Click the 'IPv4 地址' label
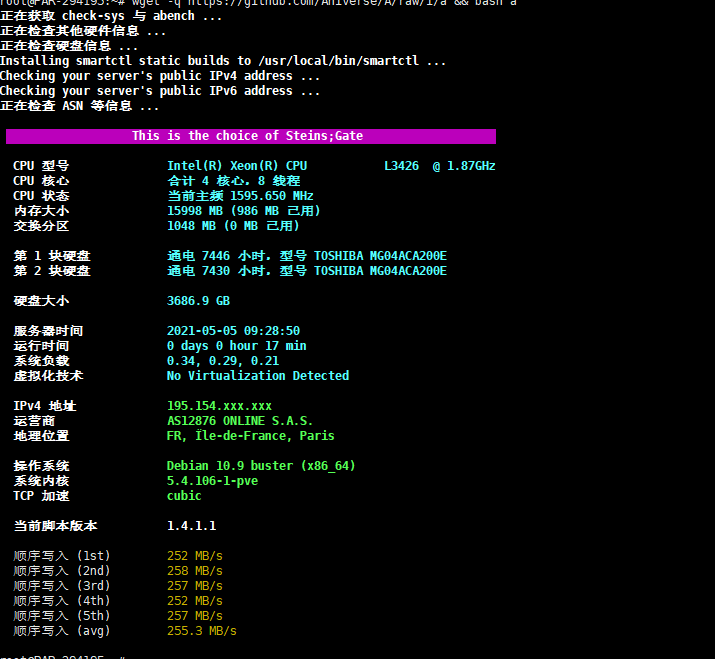Screen dimensions: 715x659 [x=45, y=406]
